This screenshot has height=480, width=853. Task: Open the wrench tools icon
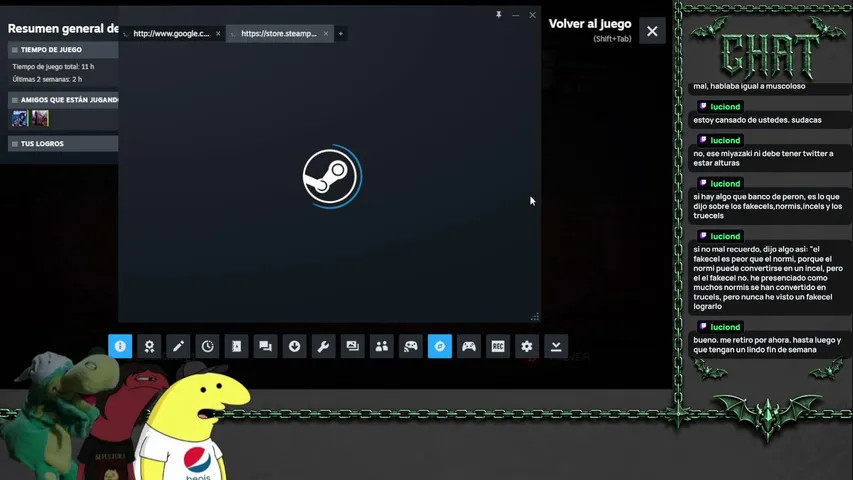(x=324, y=346)
